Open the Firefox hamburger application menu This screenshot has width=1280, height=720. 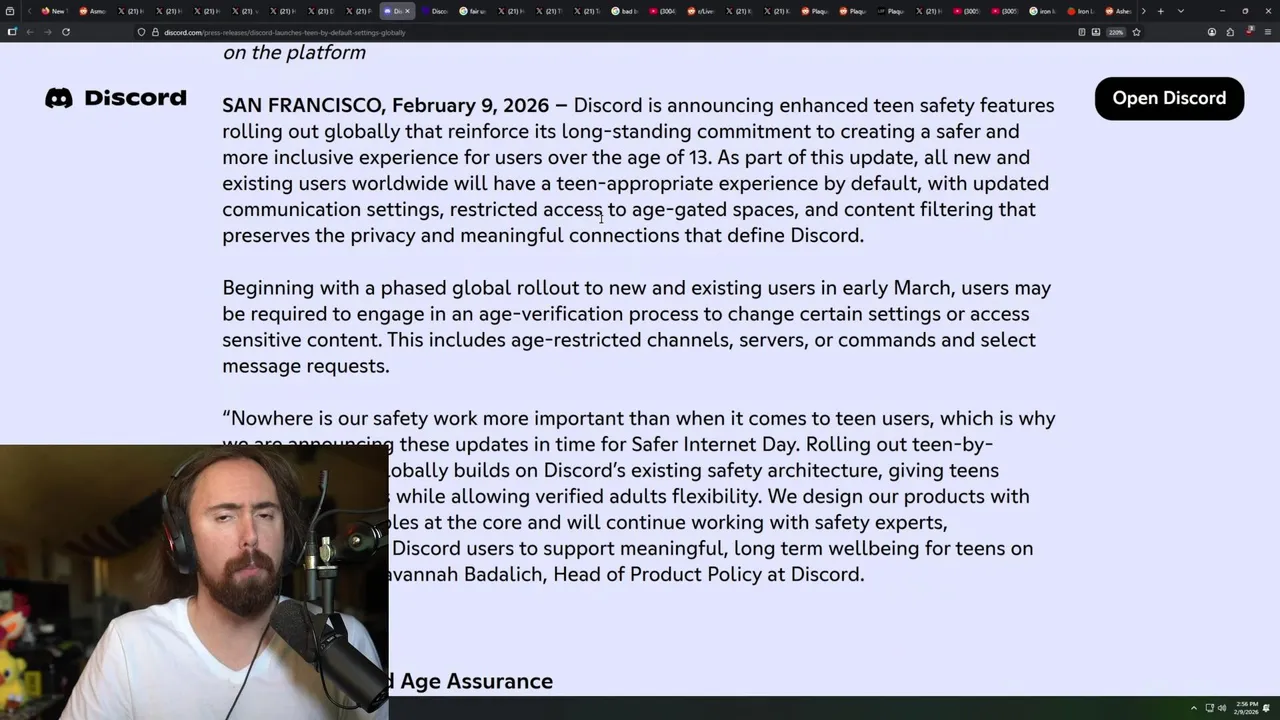click(x=1268, y=32)
